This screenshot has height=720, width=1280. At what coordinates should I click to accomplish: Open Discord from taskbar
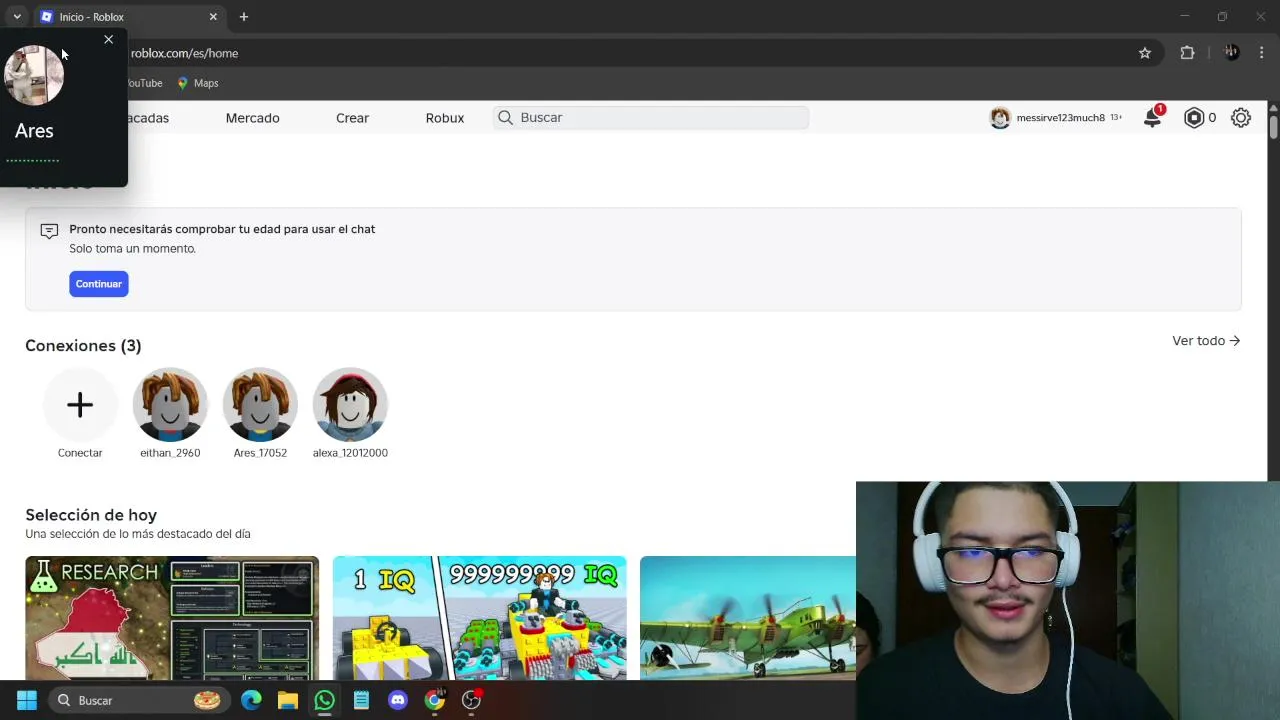[x=398, y=700]
